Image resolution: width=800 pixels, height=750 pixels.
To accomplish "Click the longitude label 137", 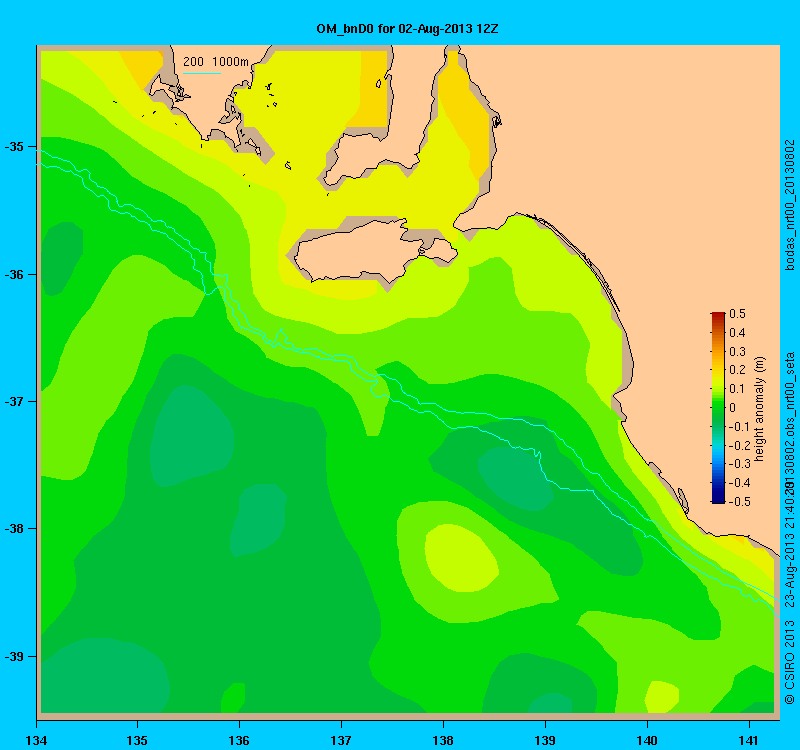I will [341, 740].
